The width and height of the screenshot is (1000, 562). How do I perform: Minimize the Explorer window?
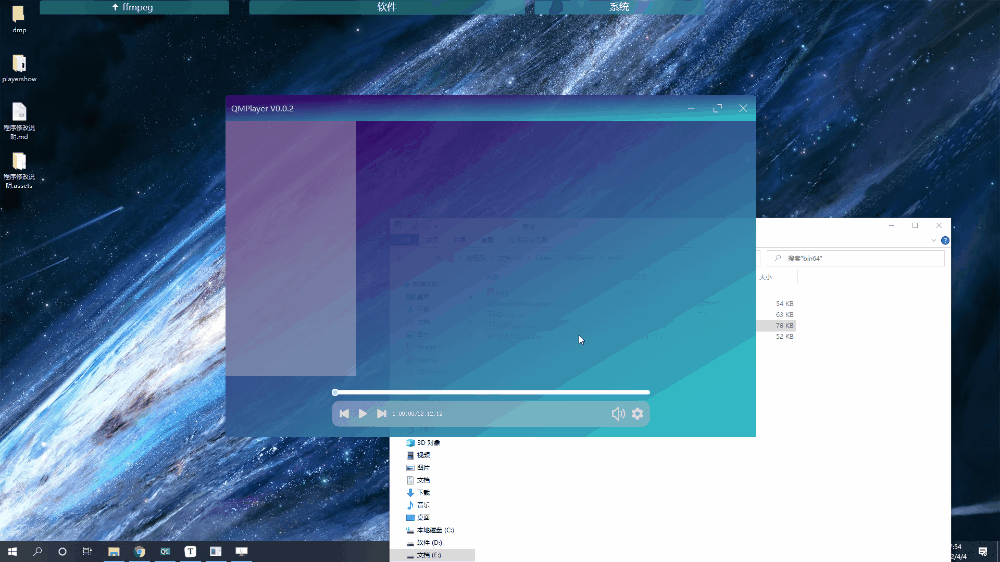click(892, 226)
